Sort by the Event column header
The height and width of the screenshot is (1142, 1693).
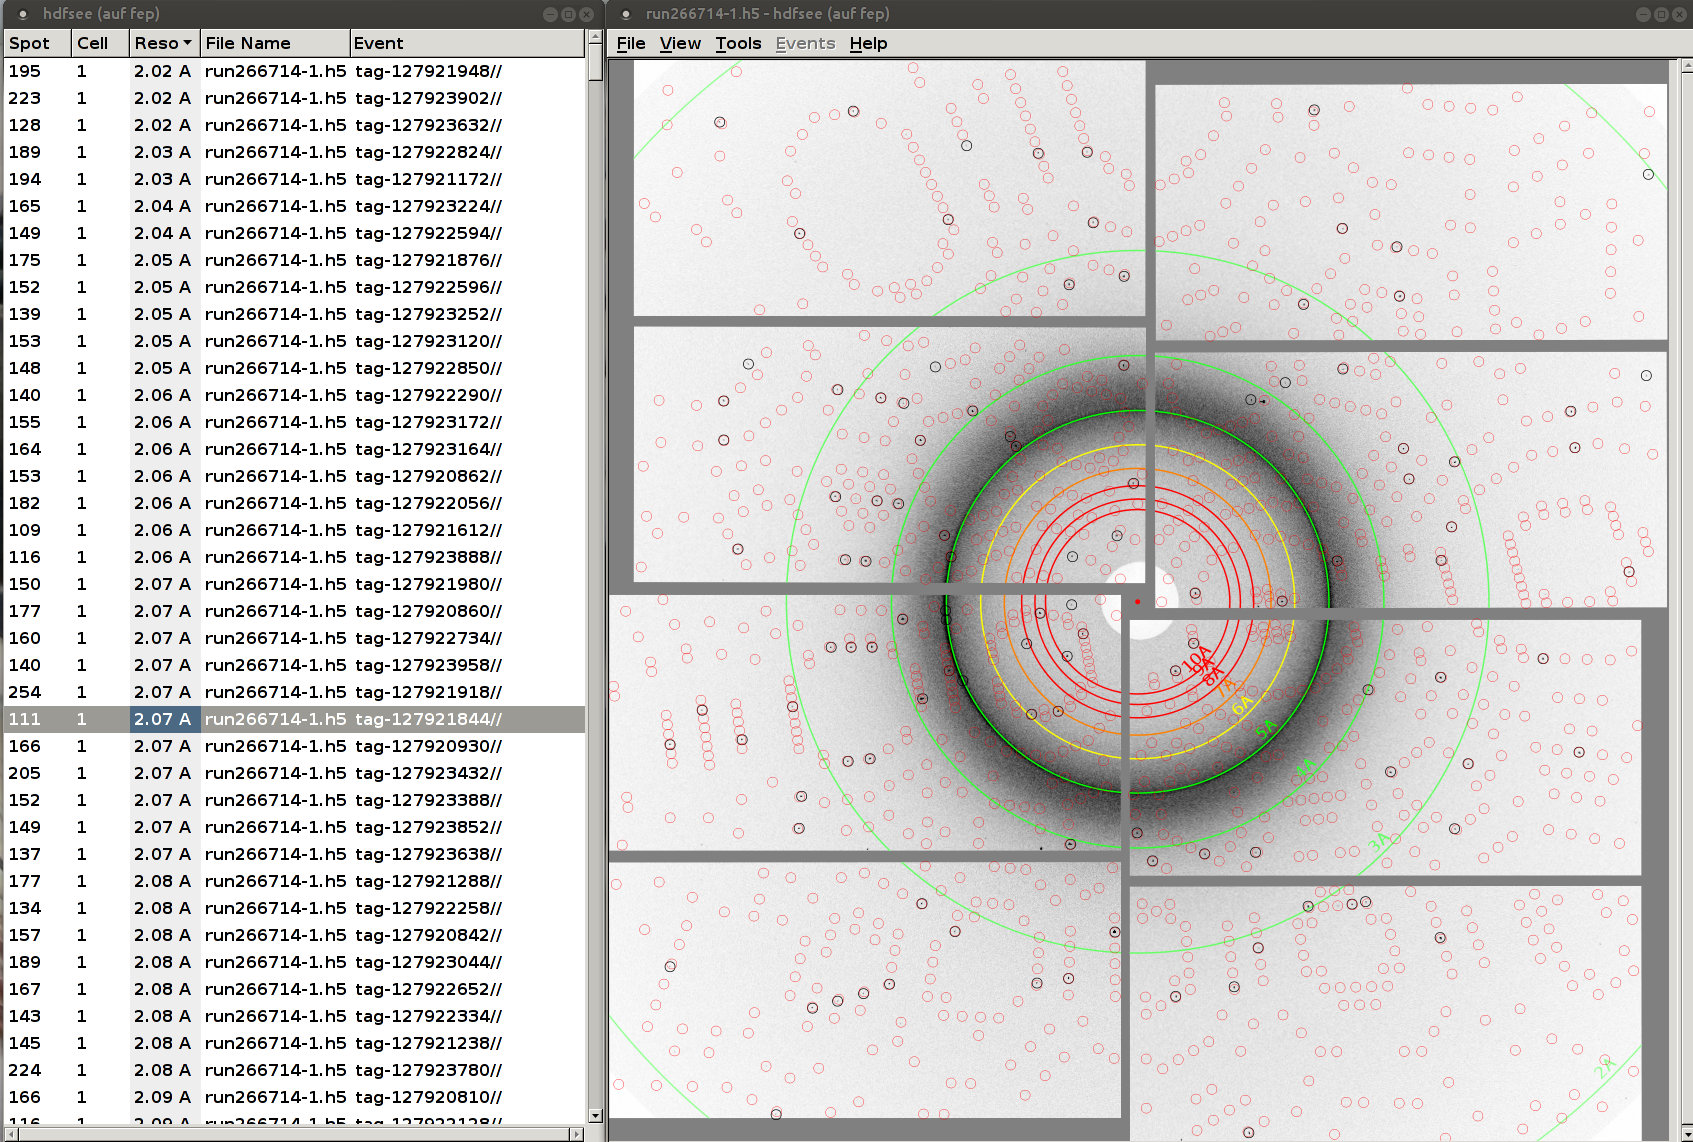[x=466, y=43]
